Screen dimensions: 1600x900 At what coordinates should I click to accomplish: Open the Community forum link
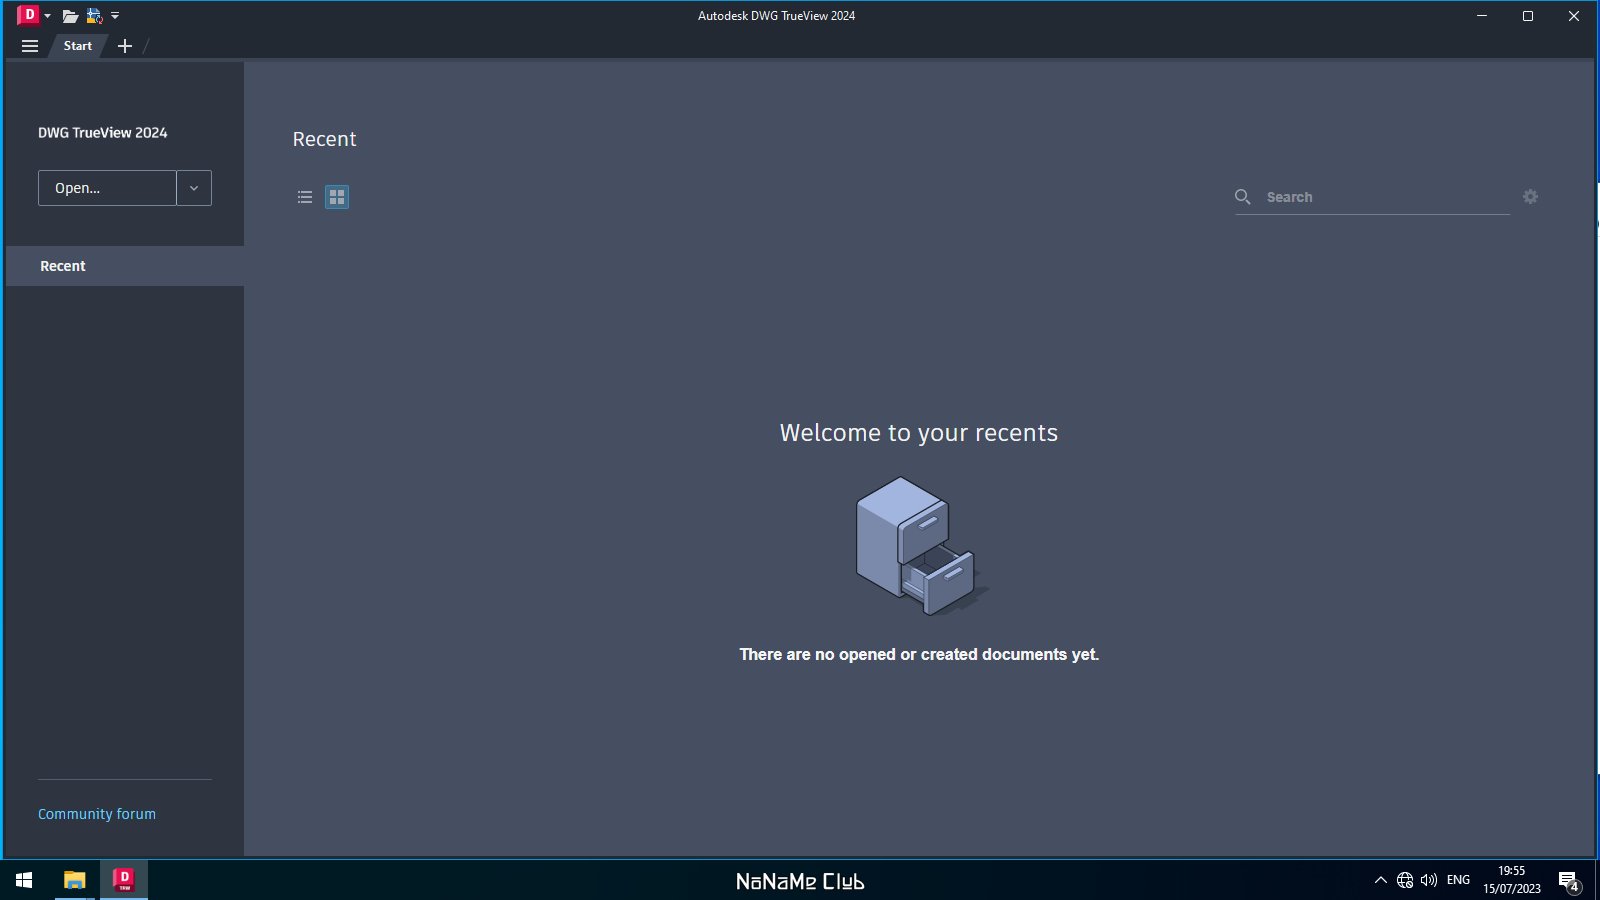tap(97, 814)
